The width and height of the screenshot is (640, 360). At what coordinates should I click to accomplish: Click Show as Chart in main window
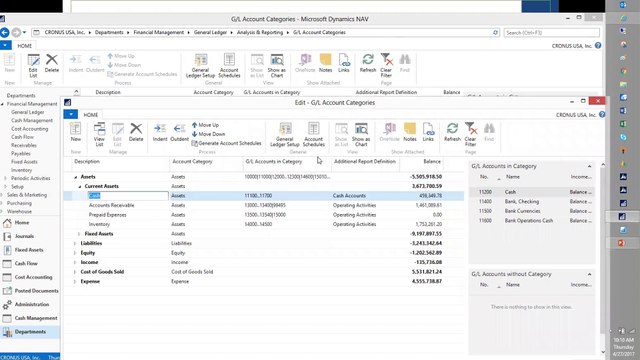click(x=277, y=65)
